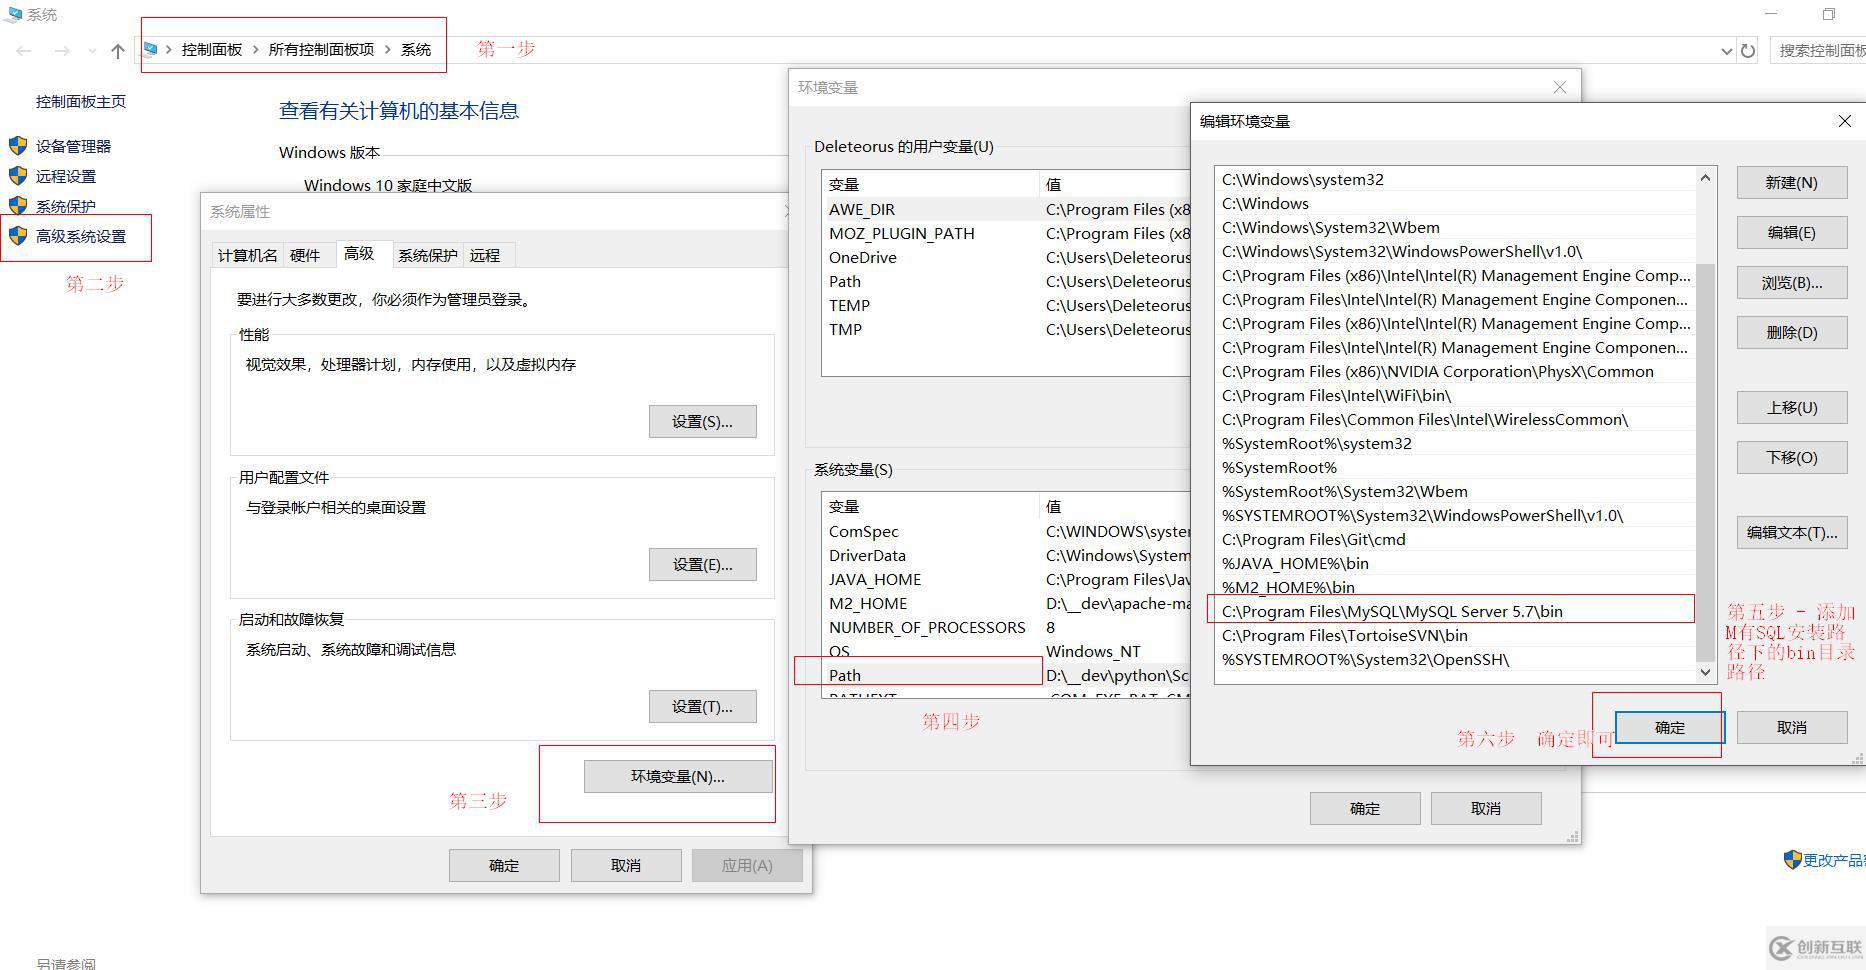
Task: Open Remote Settings (远程设置) shield link
Action: pyautogui.click(x=66, y=176)
